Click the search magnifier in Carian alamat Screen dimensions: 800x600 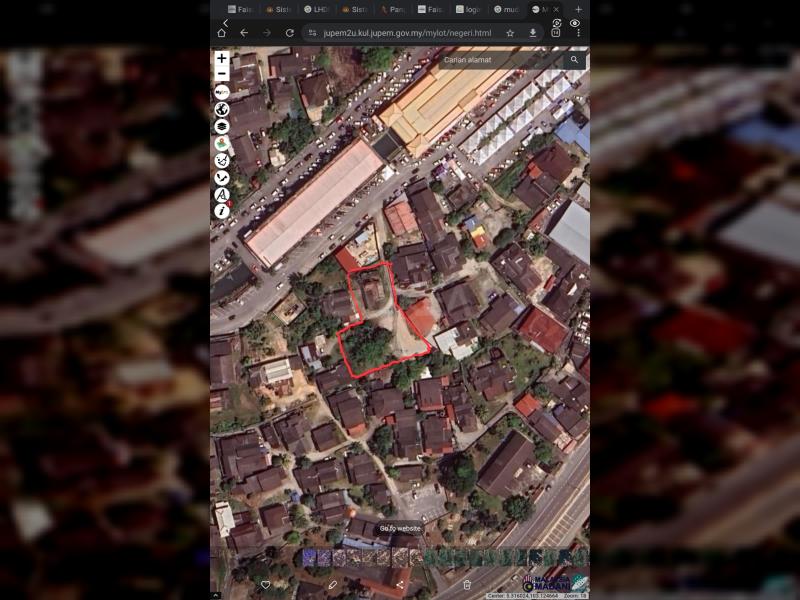(574, 60)
